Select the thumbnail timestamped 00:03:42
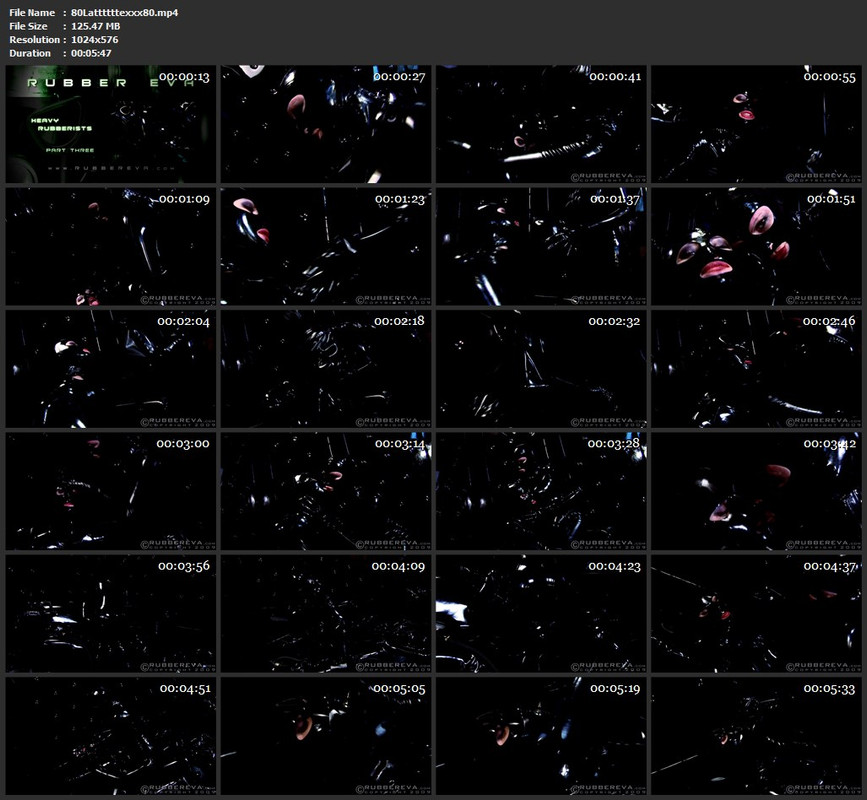The height and width of the screenshot is (800, 867). 756,491
